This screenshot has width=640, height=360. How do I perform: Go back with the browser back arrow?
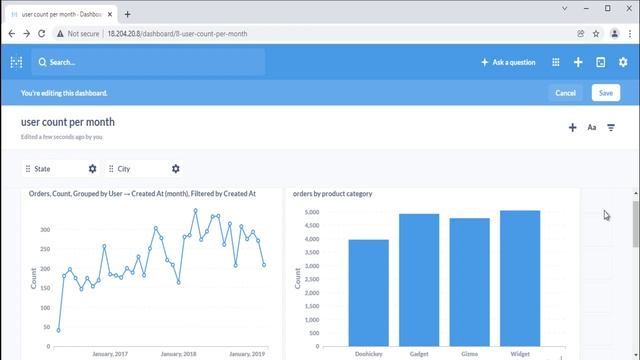coord(11,33)
